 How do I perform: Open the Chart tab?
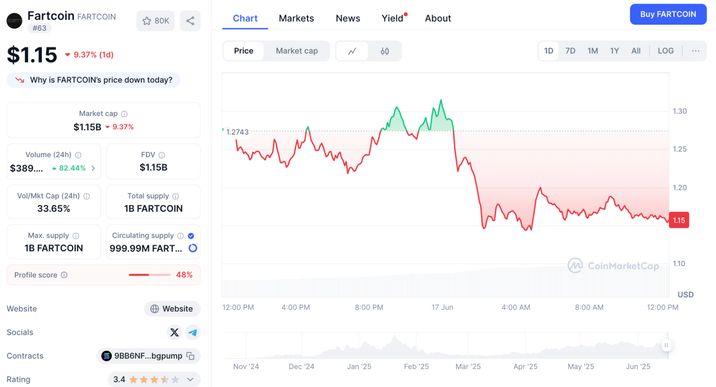coord(245,18)
